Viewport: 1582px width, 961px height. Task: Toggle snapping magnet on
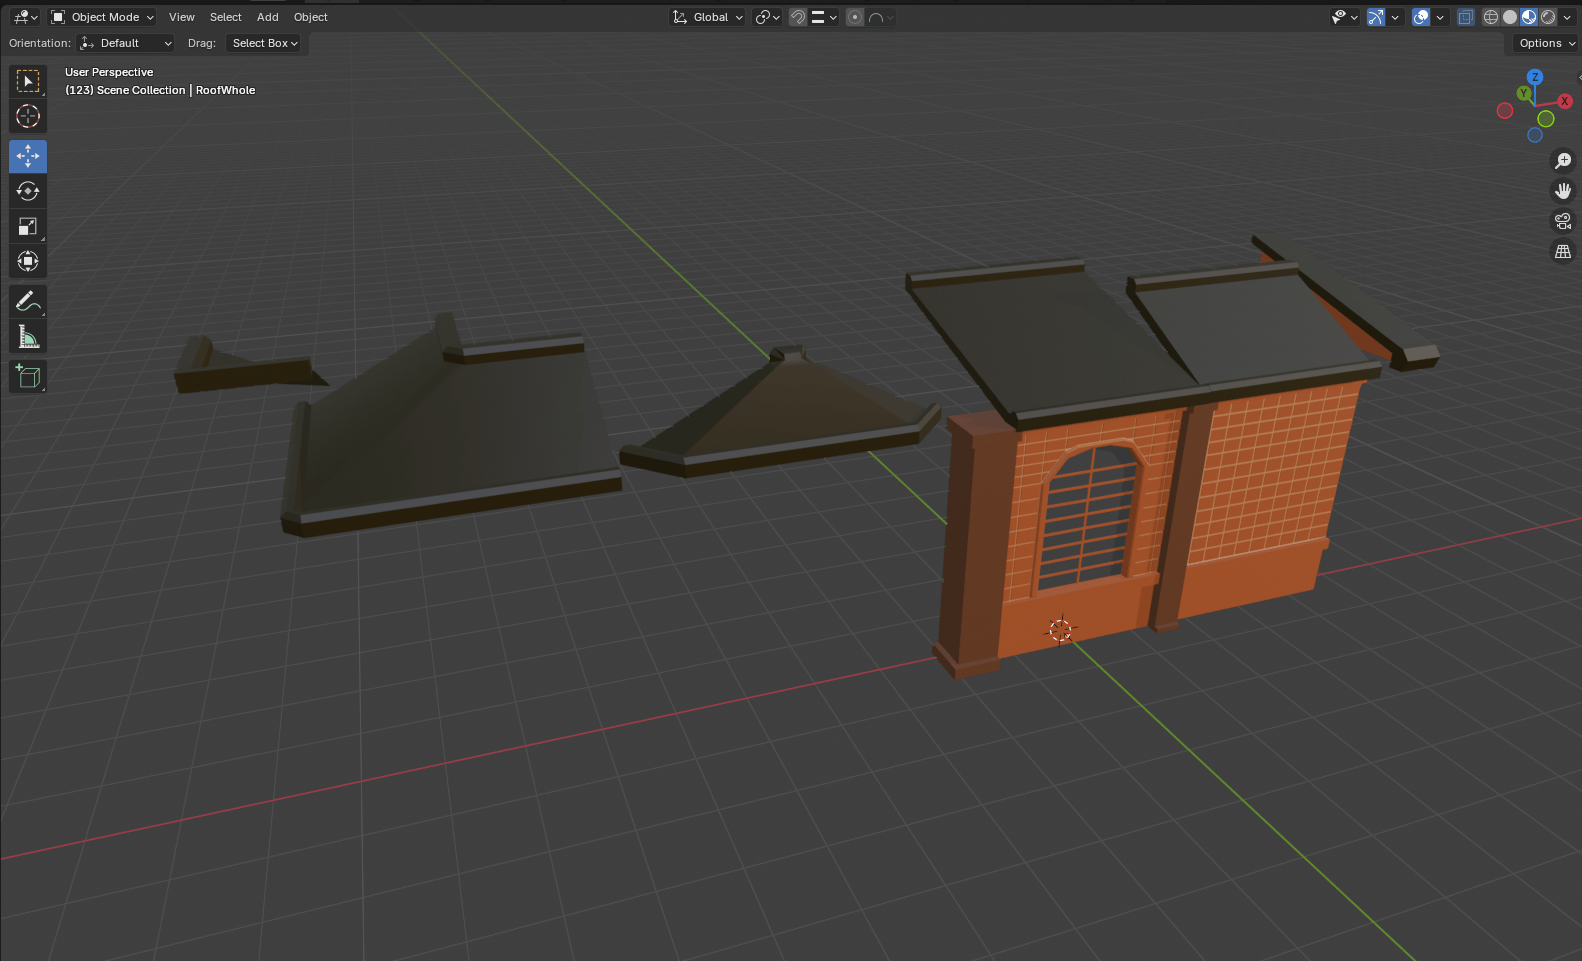(798, 17)
